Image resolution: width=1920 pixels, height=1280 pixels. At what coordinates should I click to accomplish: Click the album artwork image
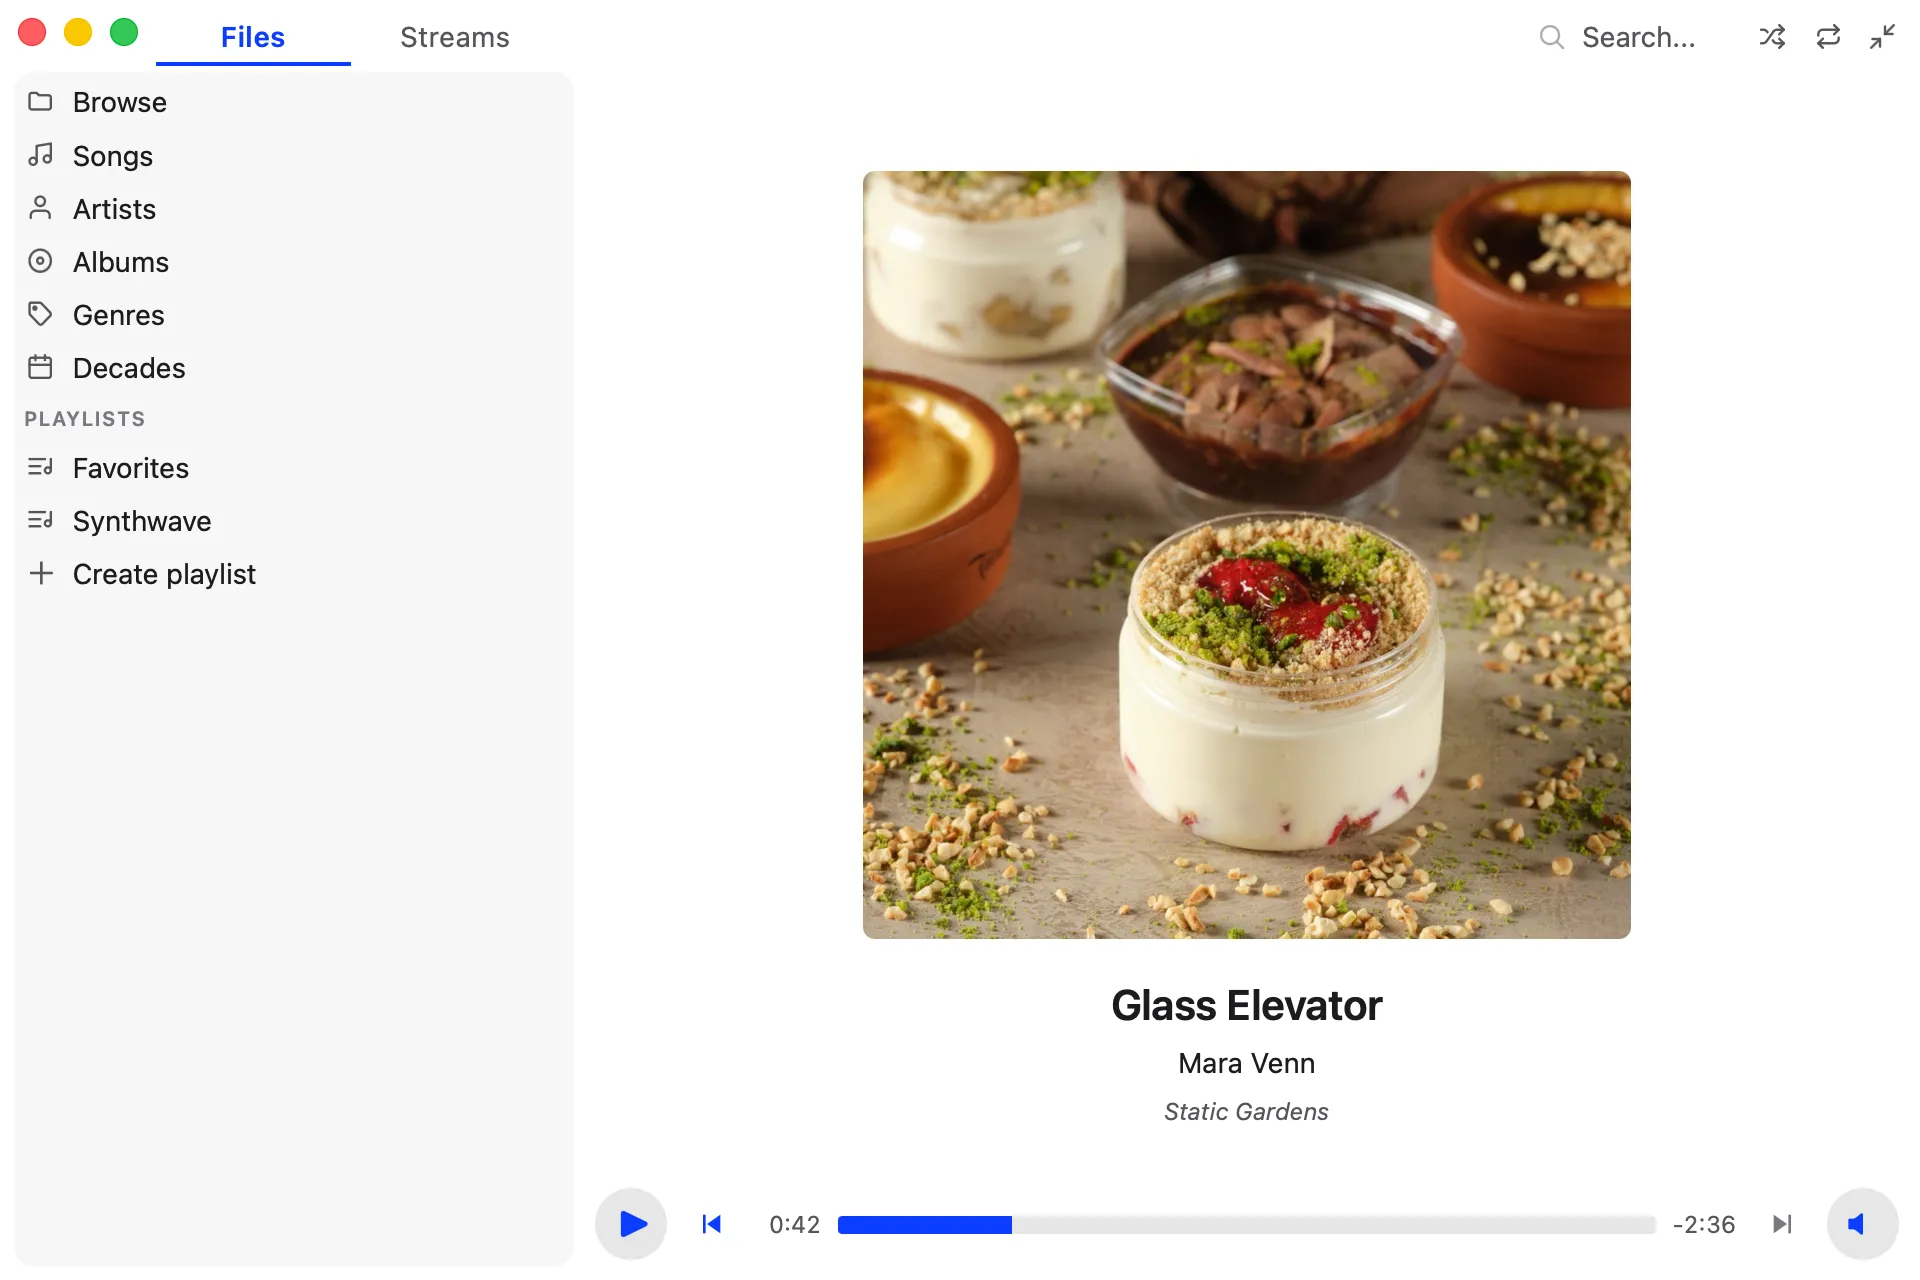coord(1246,555)
